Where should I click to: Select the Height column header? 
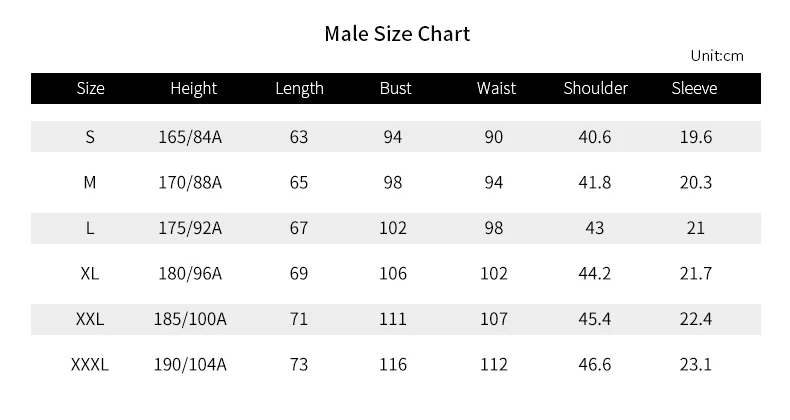193,88
